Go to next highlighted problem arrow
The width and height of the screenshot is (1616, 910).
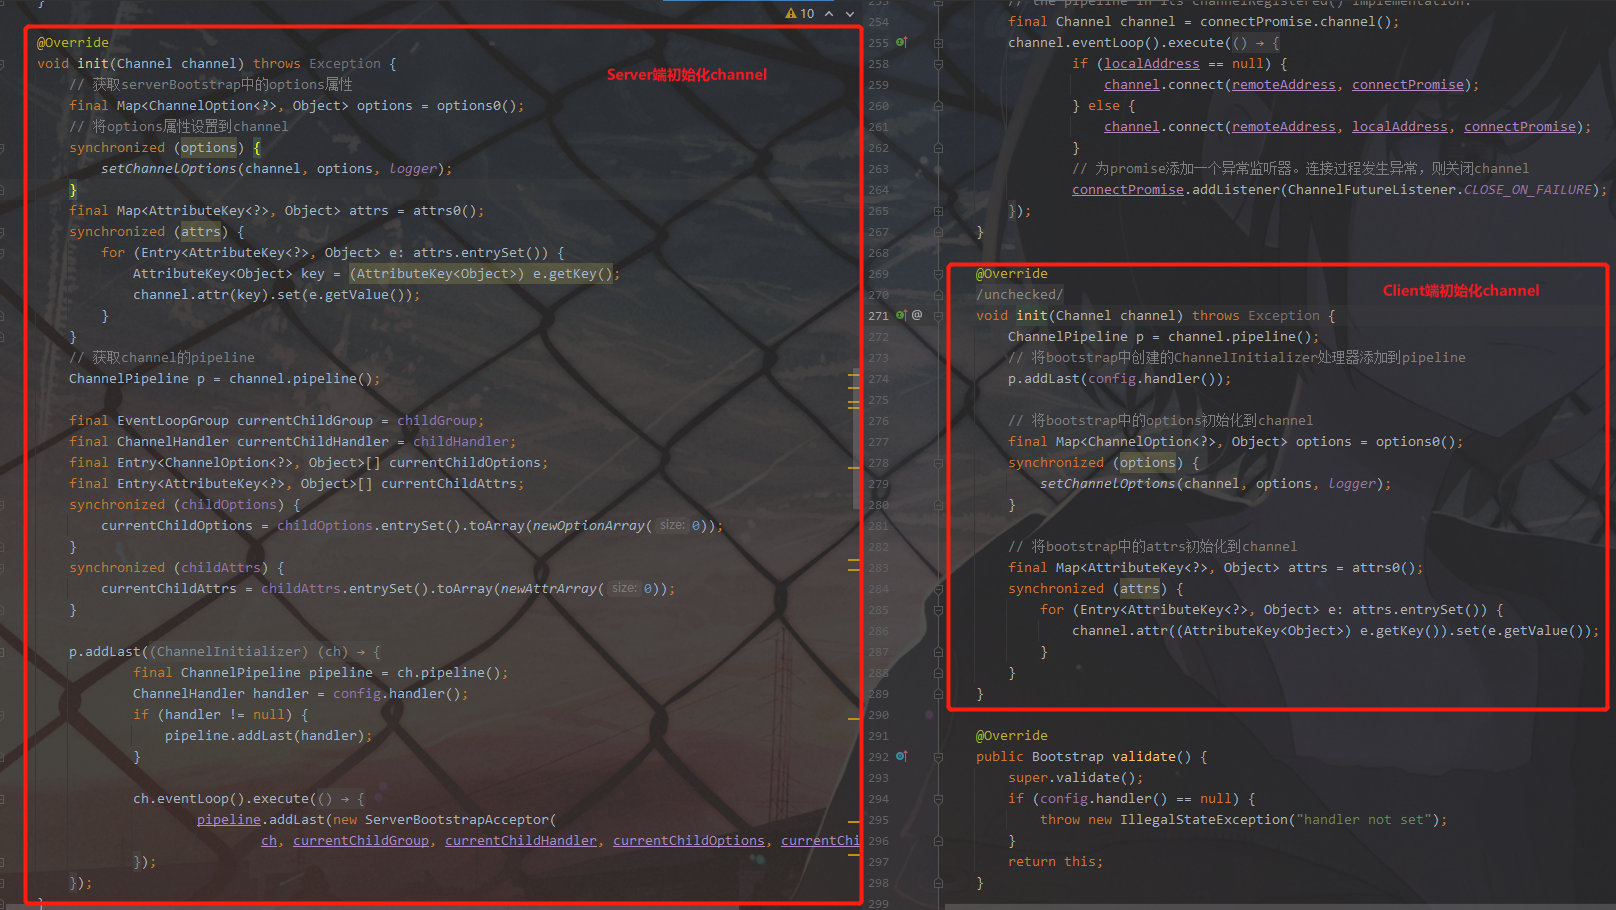(x=850, y=14)
